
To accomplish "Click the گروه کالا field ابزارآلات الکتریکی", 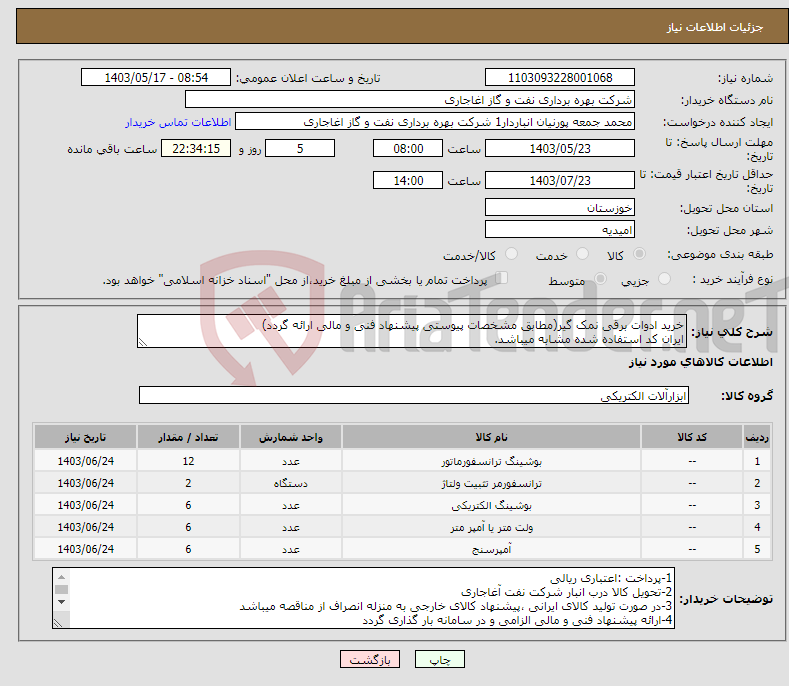I will click(414, 396).
